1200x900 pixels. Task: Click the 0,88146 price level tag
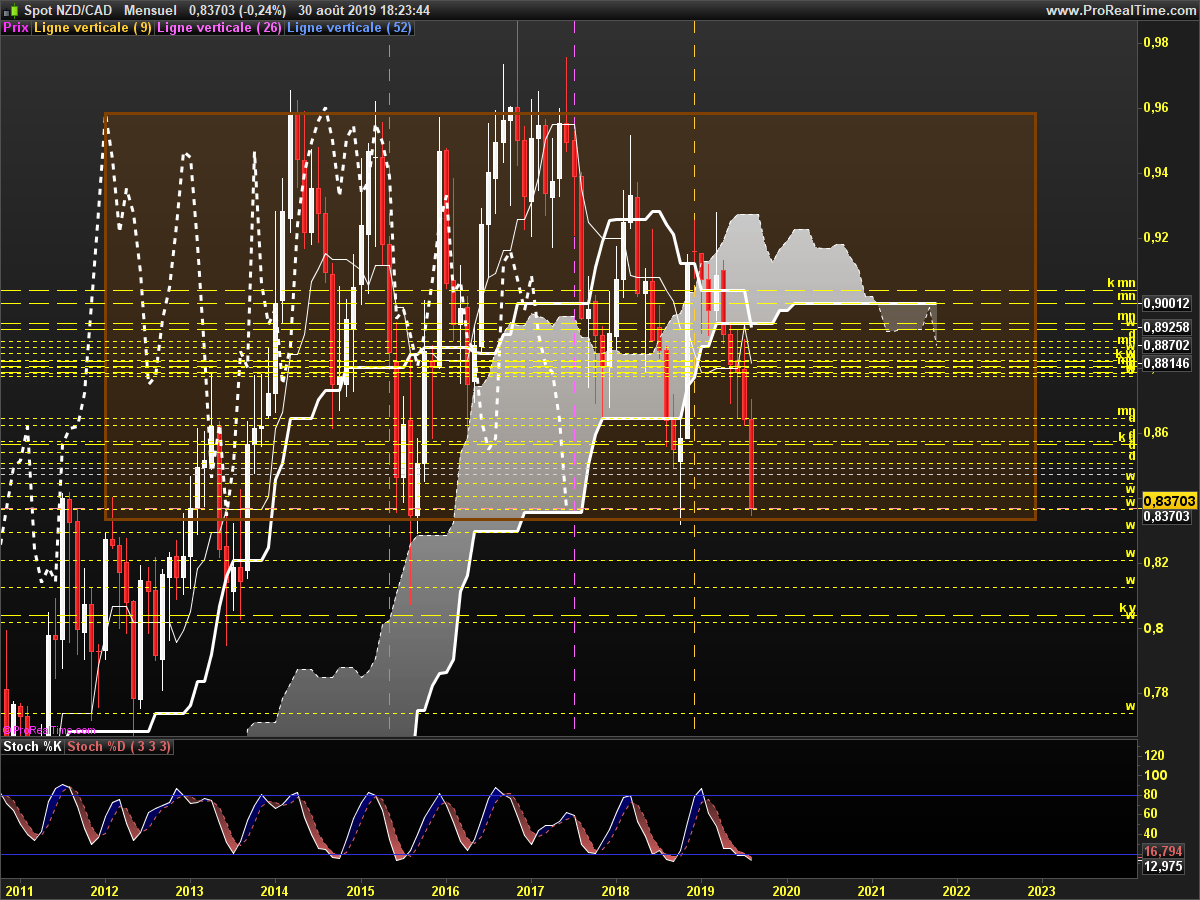[1167, 363]
